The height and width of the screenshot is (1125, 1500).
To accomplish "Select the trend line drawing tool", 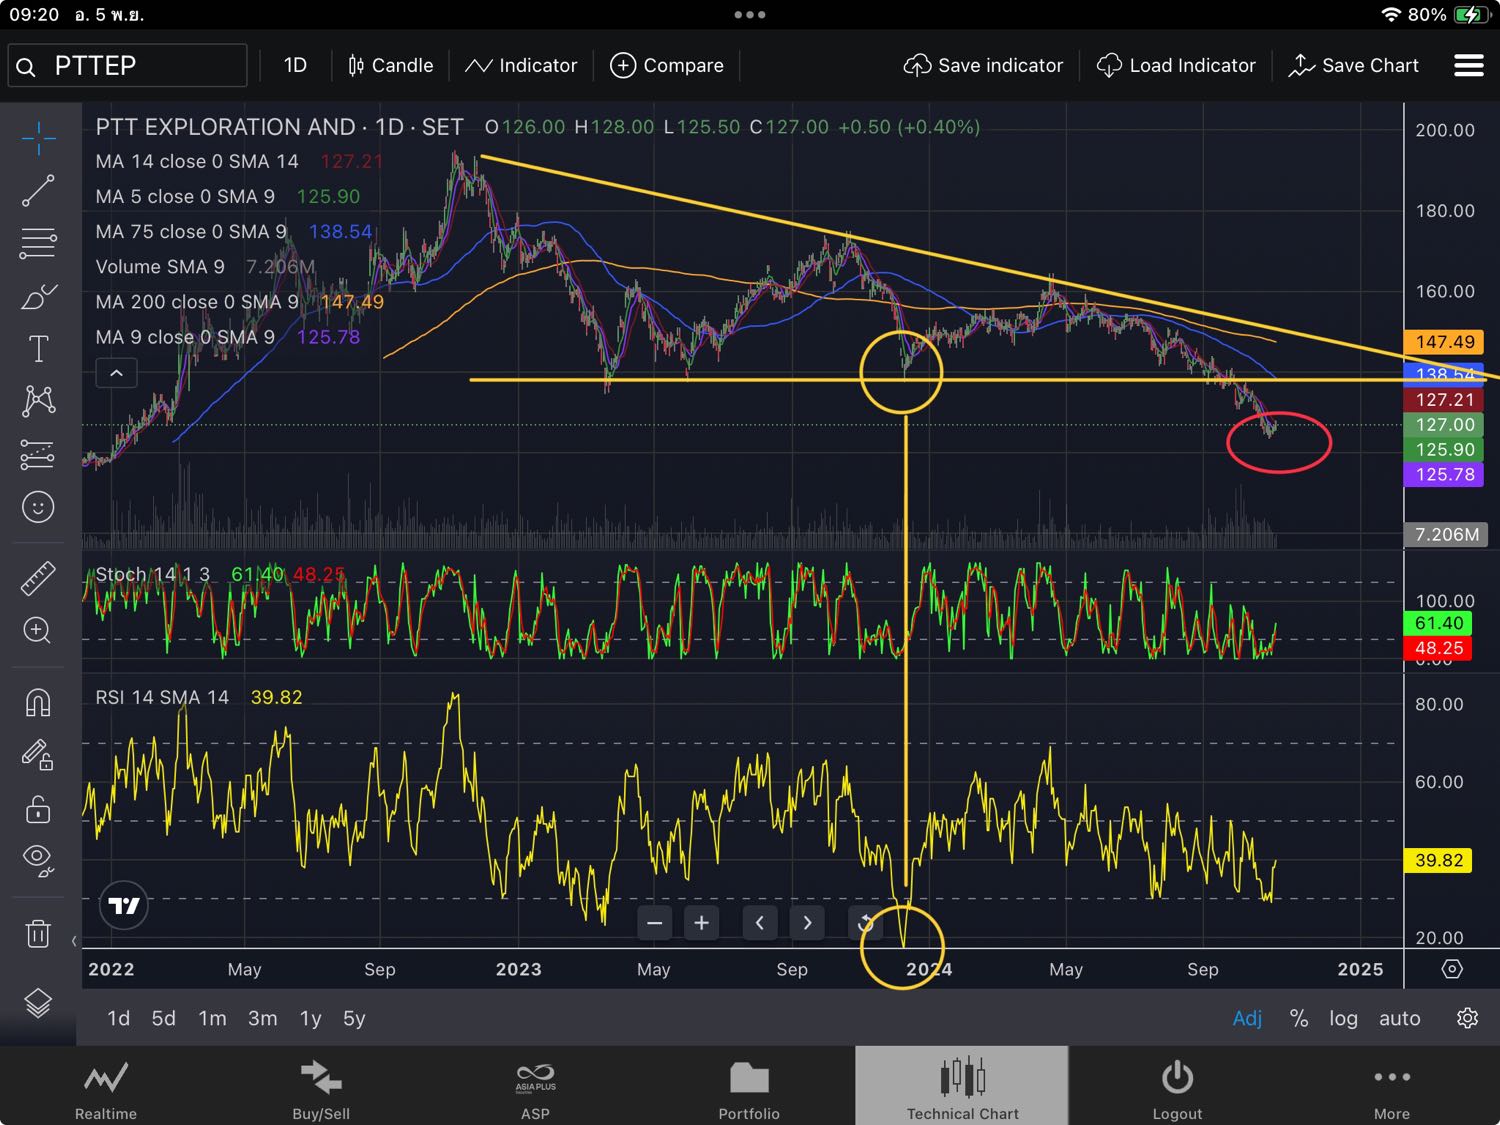I will click(x=38, y=190).
